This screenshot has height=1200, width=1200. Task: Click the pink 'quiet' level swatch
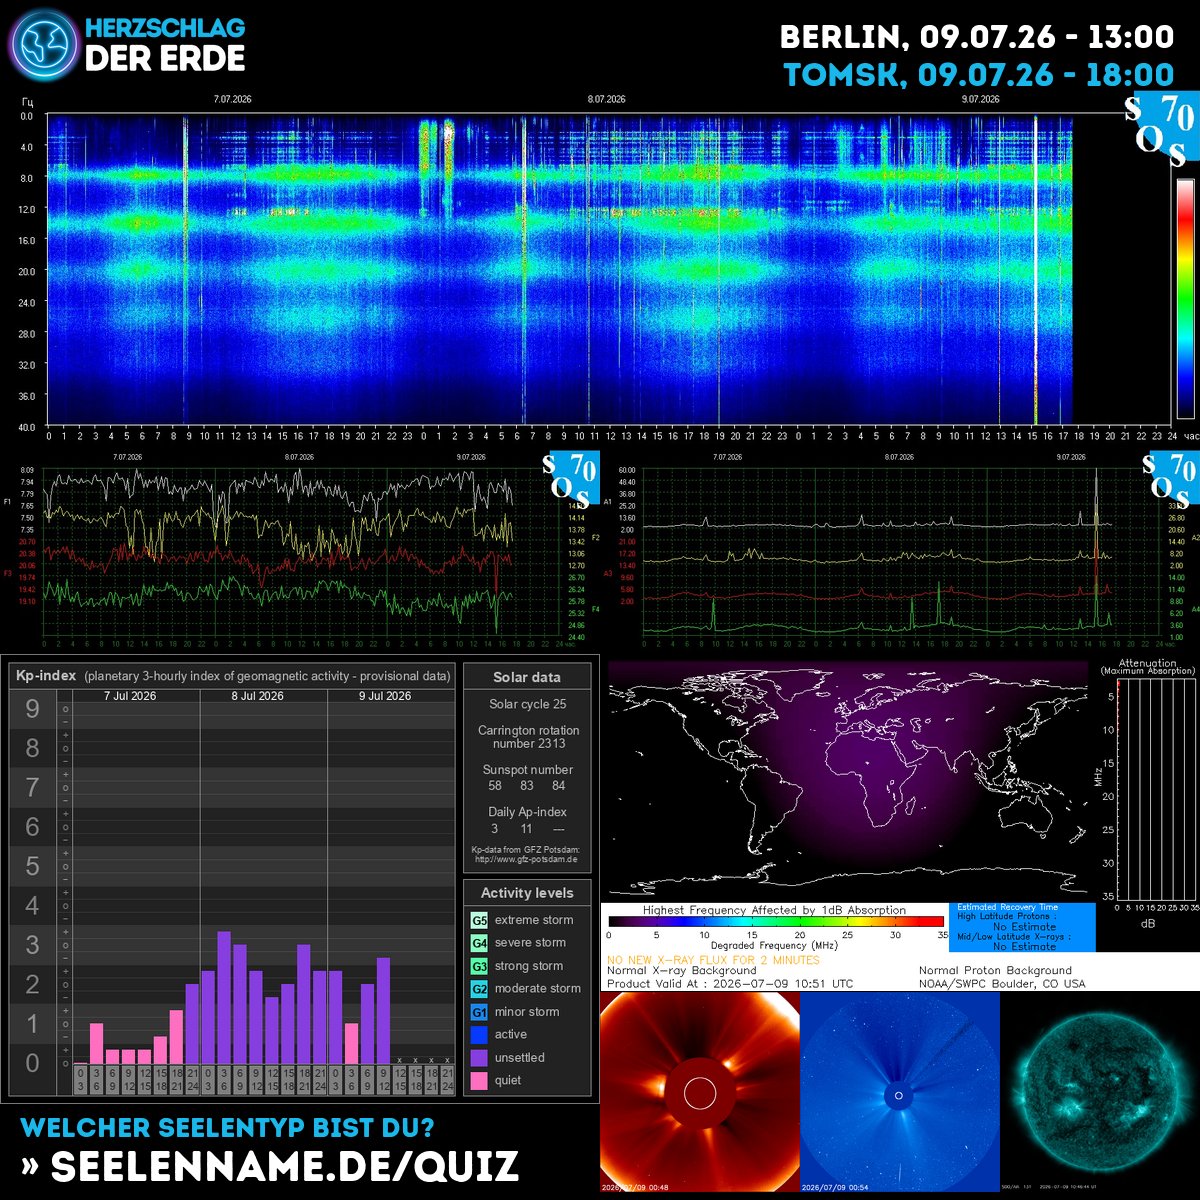coord(479,1081)
